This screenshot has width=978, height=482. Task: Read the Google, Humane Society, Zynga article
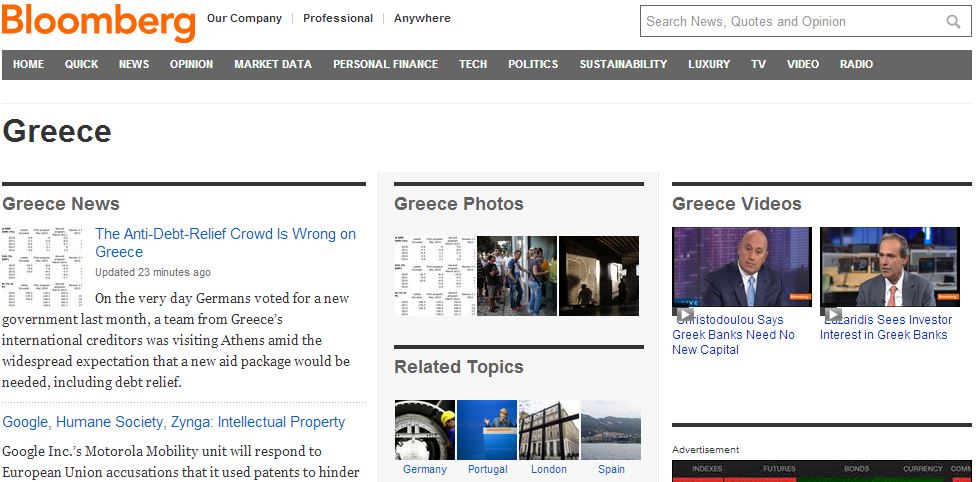pyautogui.click(x=174, y=422)
